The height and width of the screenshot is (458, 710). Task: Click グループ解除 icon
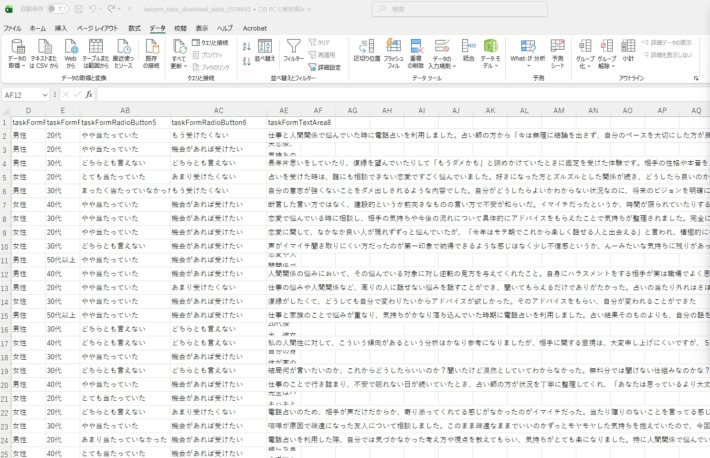pos(607,47)
